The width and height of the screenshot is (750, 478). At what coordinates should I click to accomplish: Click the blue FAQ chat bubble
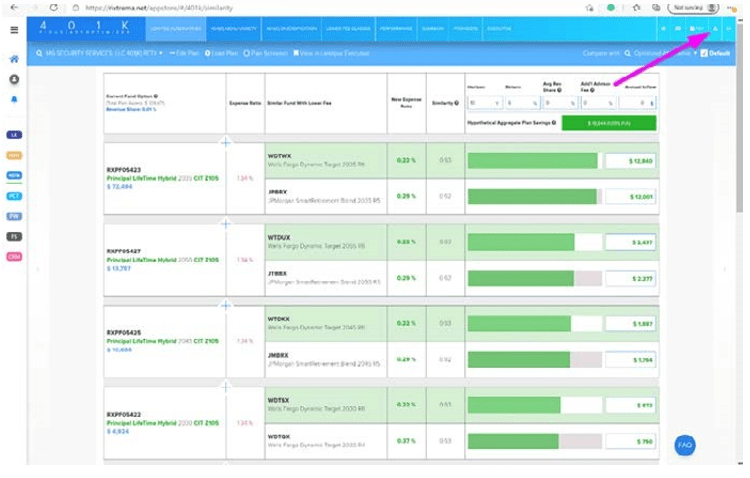tap(684, 445)
